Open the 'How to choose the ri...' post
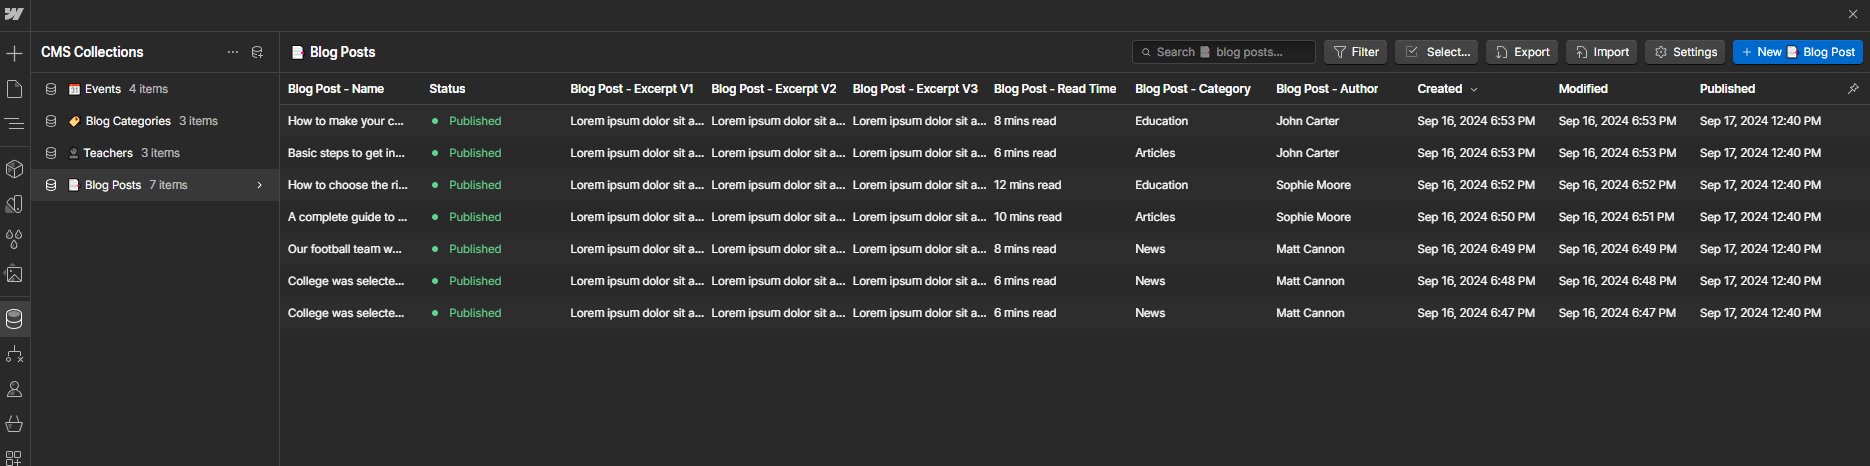Viewport: 1870px width, 466px height. (x=348, y=185)
